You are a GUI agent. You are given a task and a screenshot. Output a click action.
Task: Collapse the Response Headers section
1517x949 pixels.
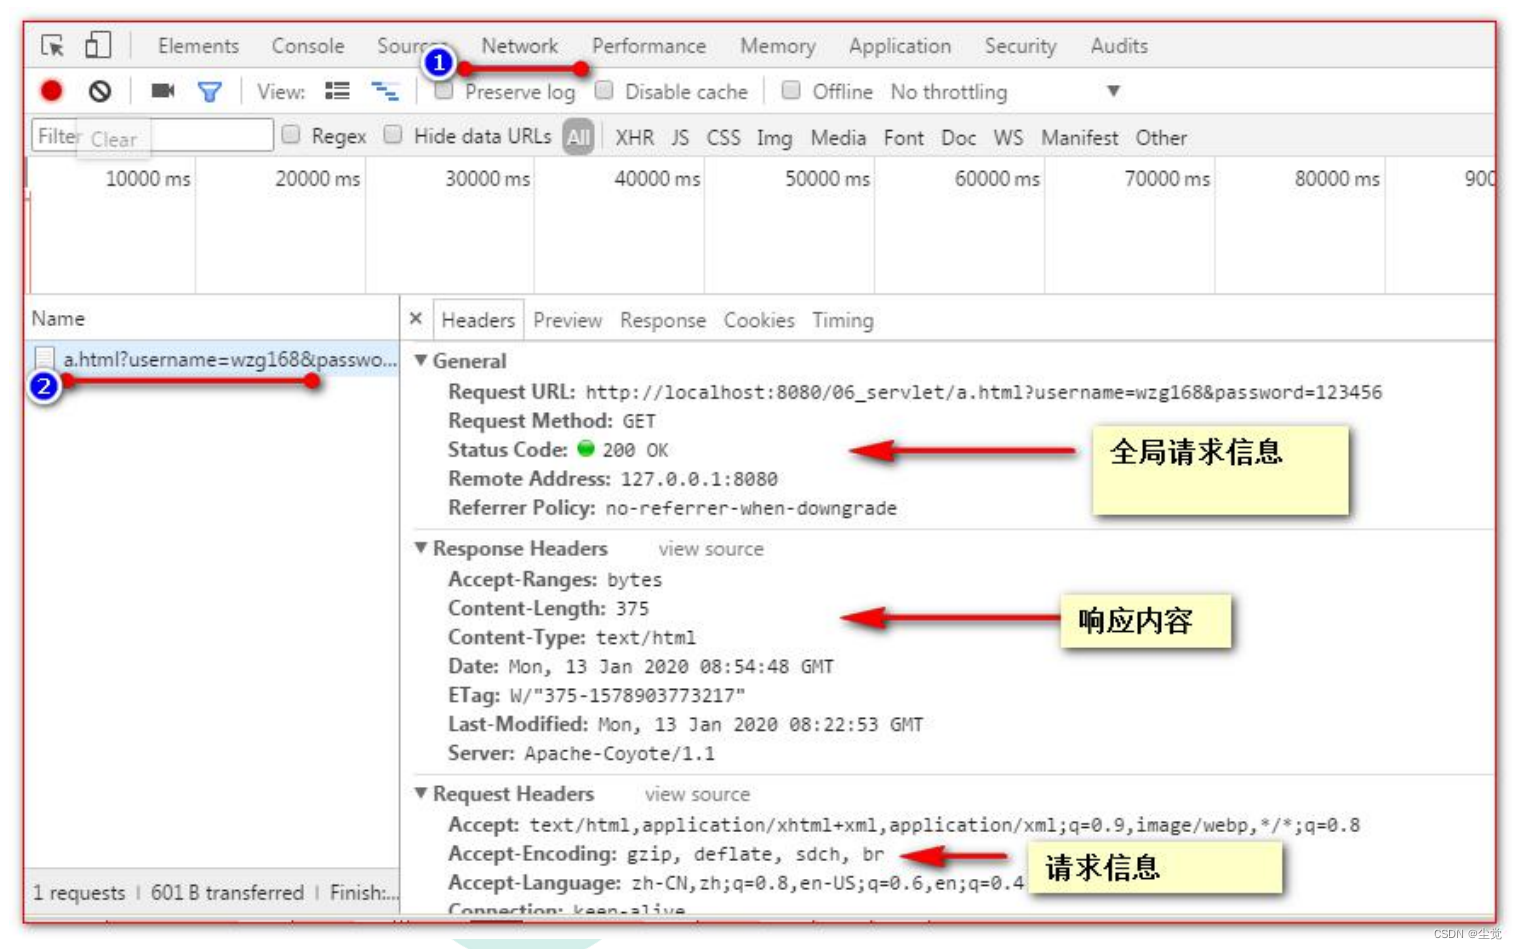pos(423,548)
